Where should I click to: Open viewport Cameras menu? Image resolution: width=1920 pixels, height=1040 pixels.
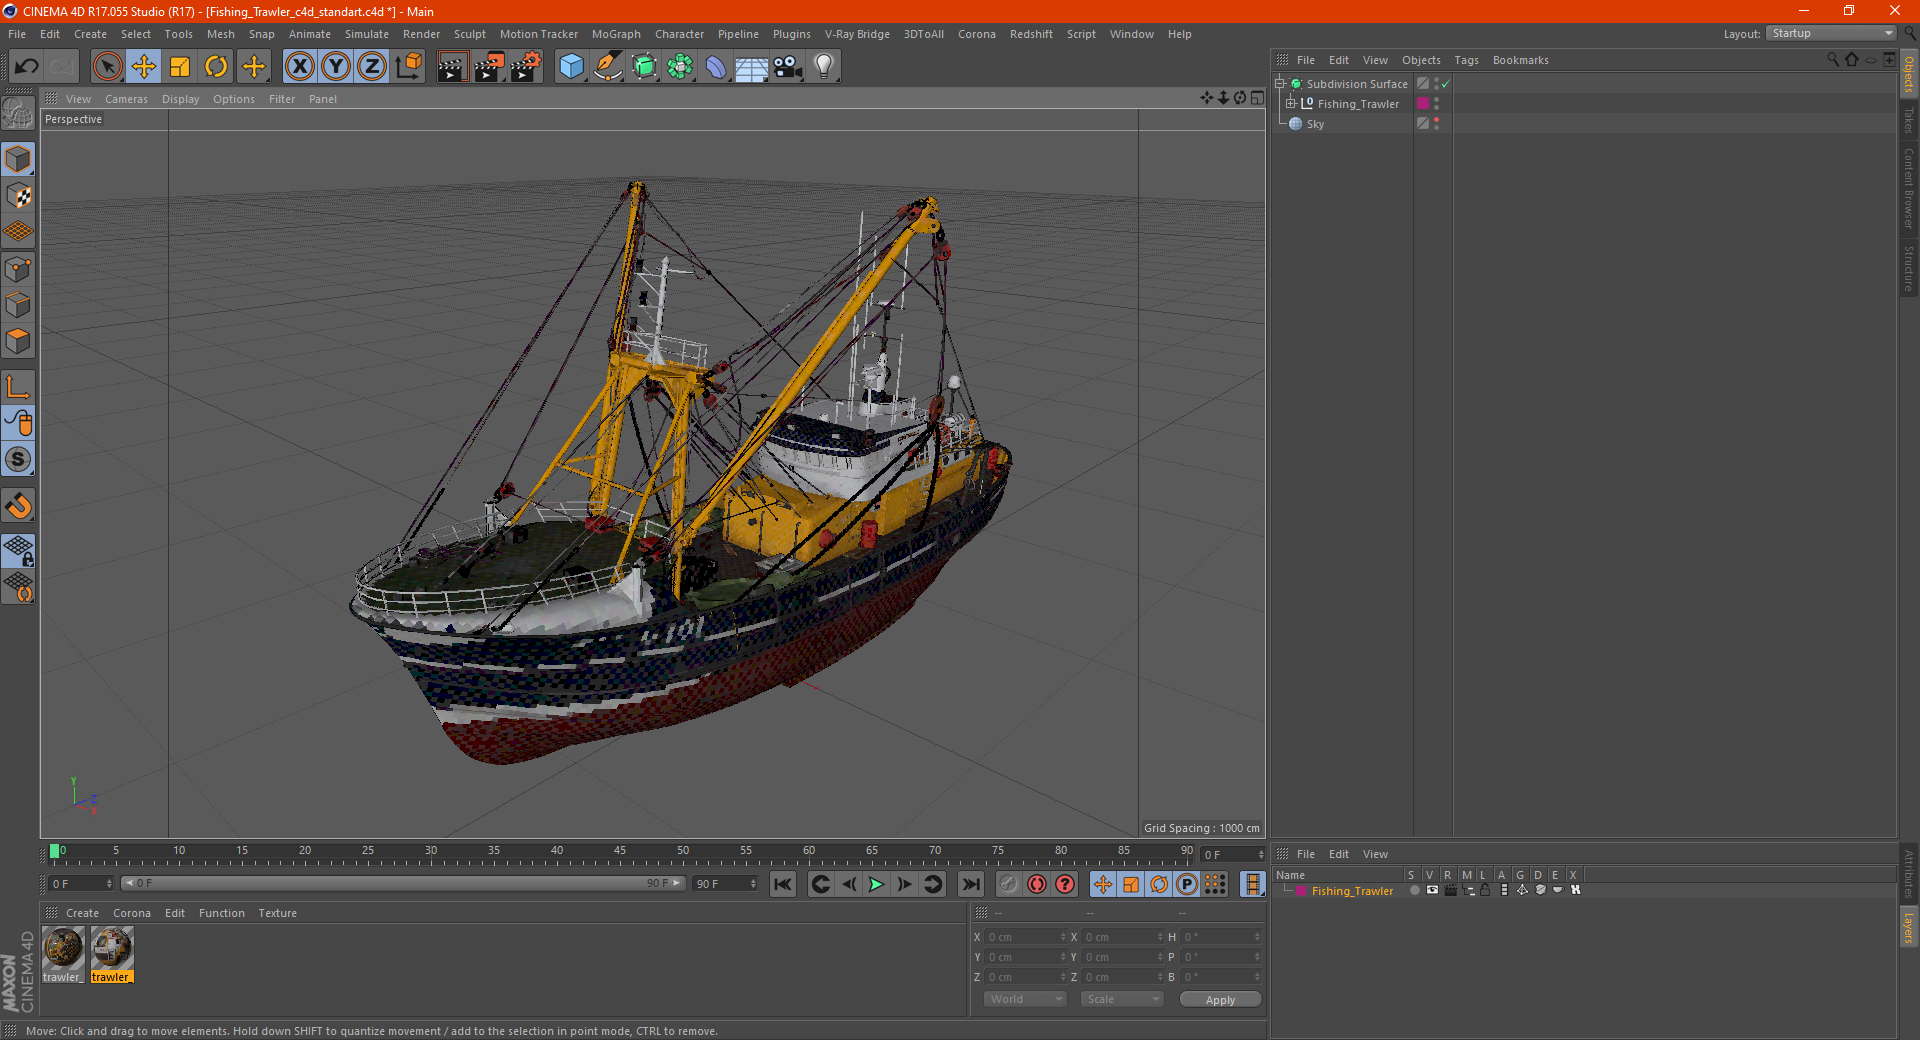click(126, 99)
